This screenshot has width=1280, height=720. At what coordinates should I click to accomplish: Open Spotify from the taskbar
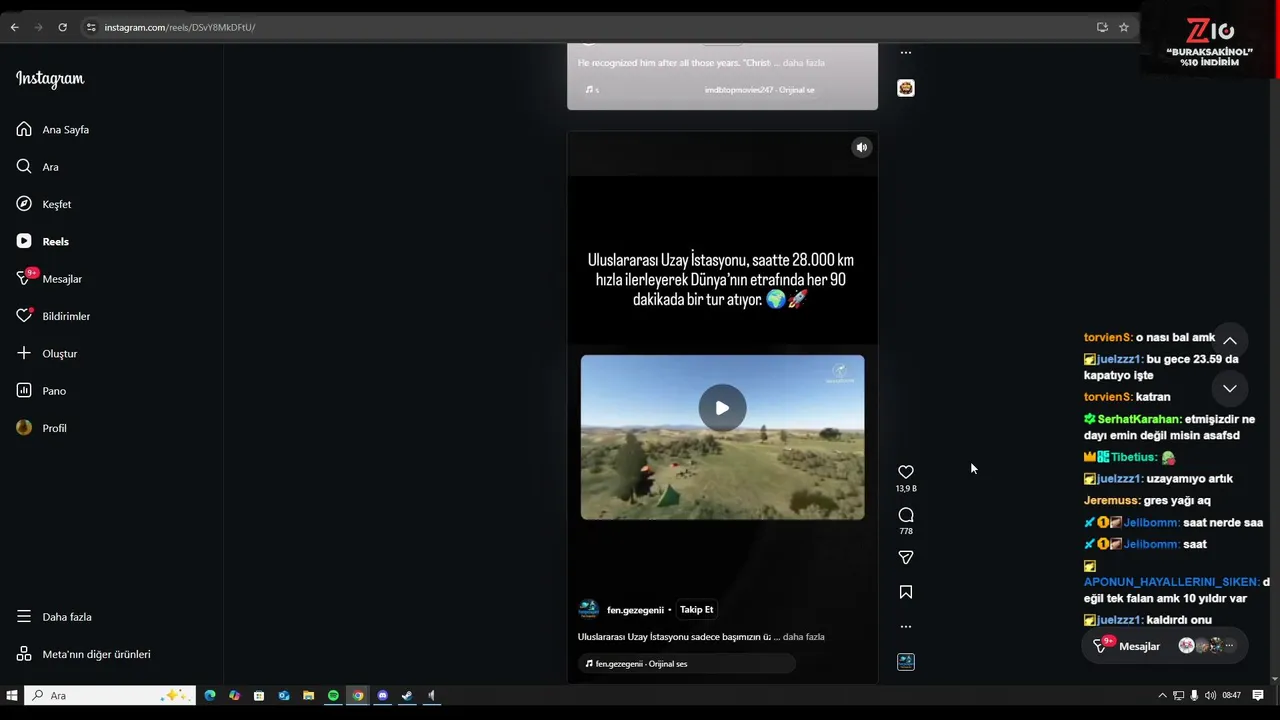(x=333, y=695)
